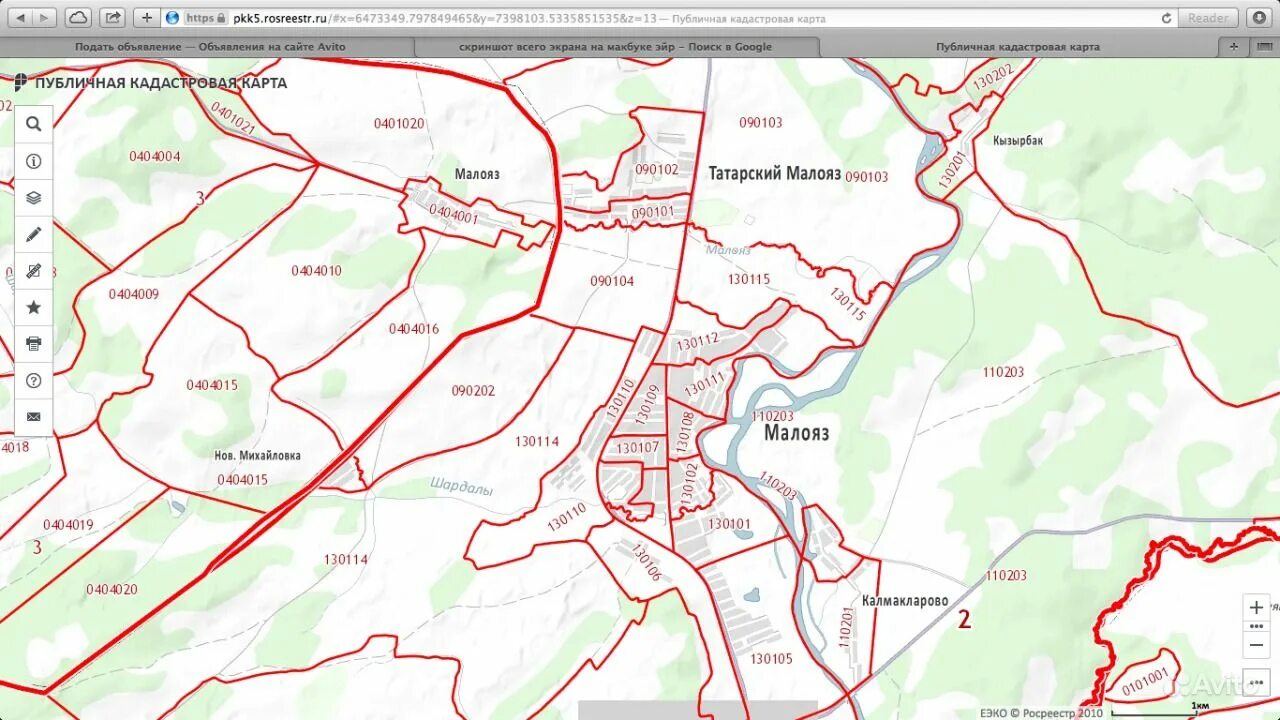Go forward with Safari forward arrow

tap(45, 18)
